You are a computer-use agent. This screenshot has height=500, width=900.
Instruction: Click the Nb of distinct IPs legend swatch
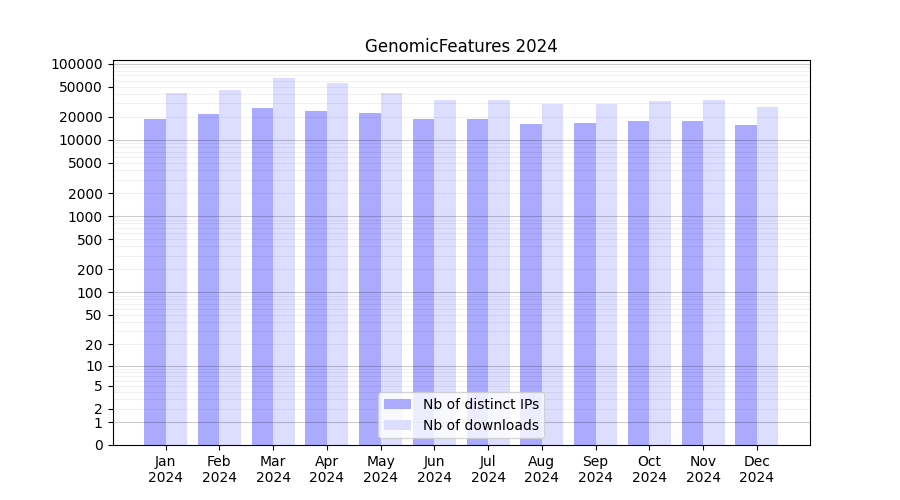[398, 404]
